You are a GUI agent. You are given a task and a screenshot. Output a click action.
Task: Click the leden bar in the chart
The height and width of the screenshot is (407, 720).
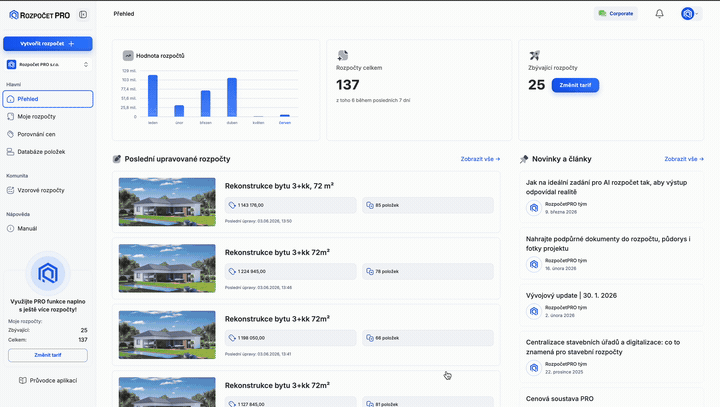(153, 96)
